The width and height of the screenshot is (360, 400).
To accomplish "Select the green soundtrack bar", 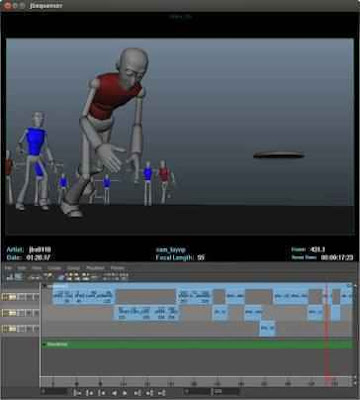I will (197, 344).
